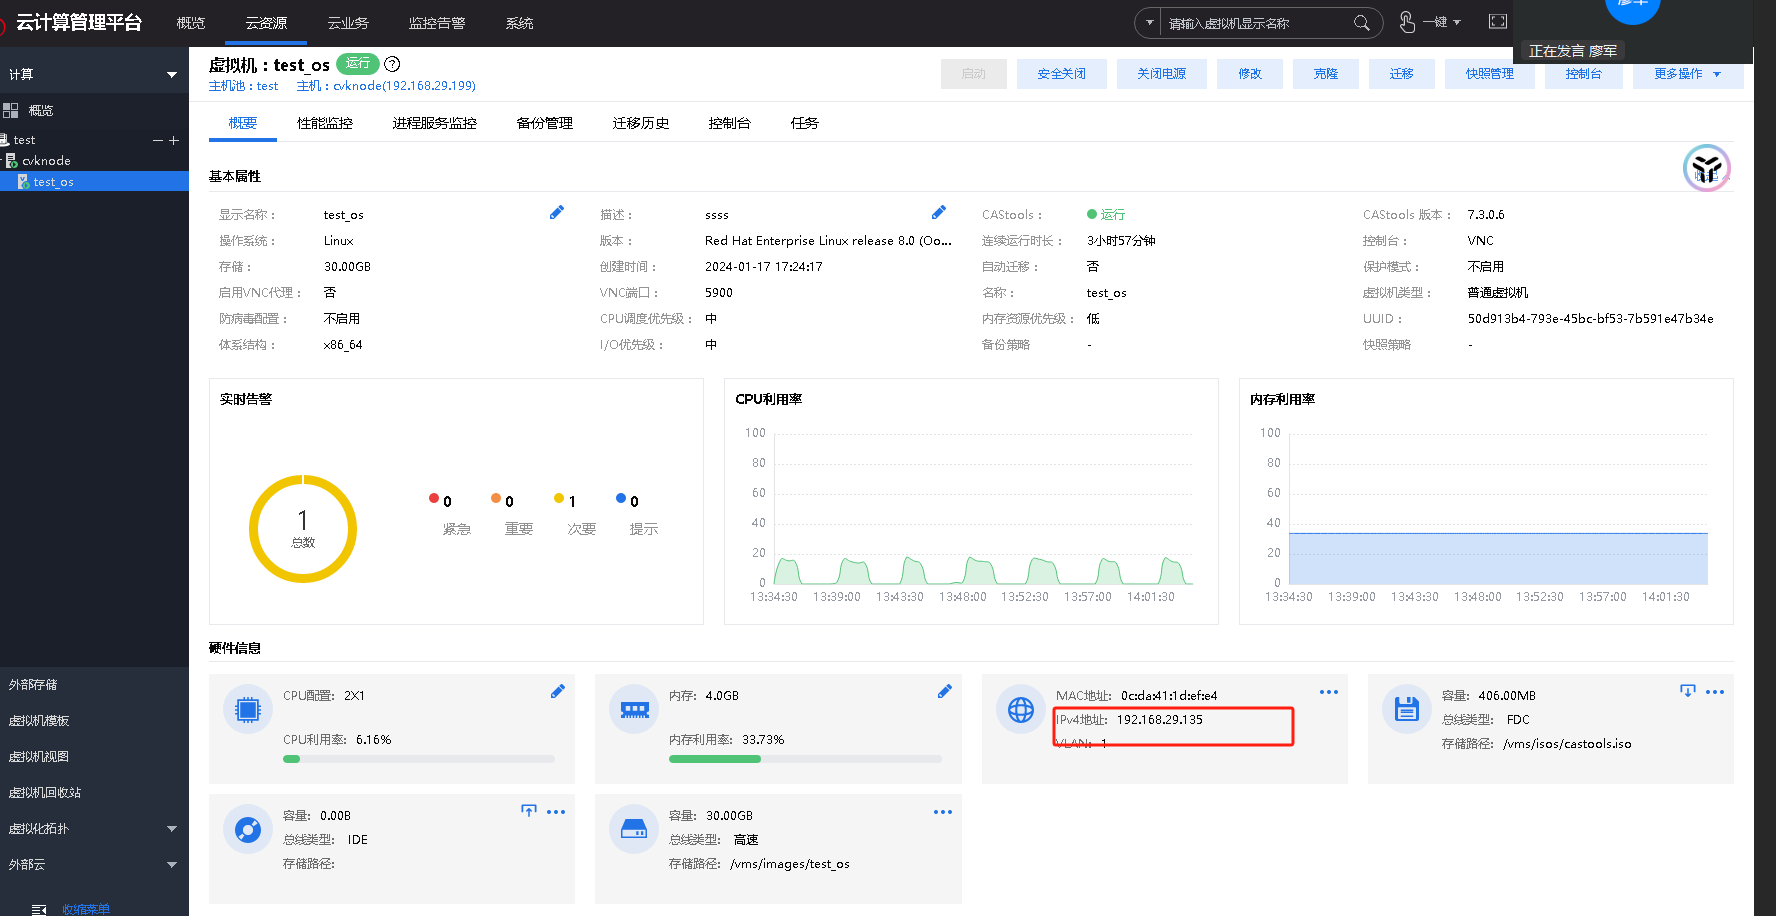Collapse the 计算 section dropdown in the sidebar
The height and width of the screenshot is (916, 1776).
tap(171, 75)
